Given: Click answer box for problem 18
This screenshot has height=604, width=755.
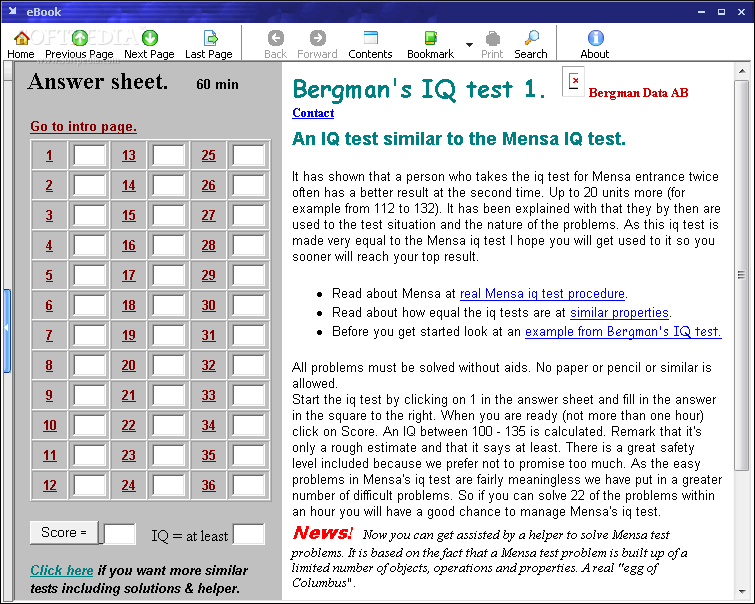Looking at the screenshot, I should pyautogui.click(x=169, y=305).
